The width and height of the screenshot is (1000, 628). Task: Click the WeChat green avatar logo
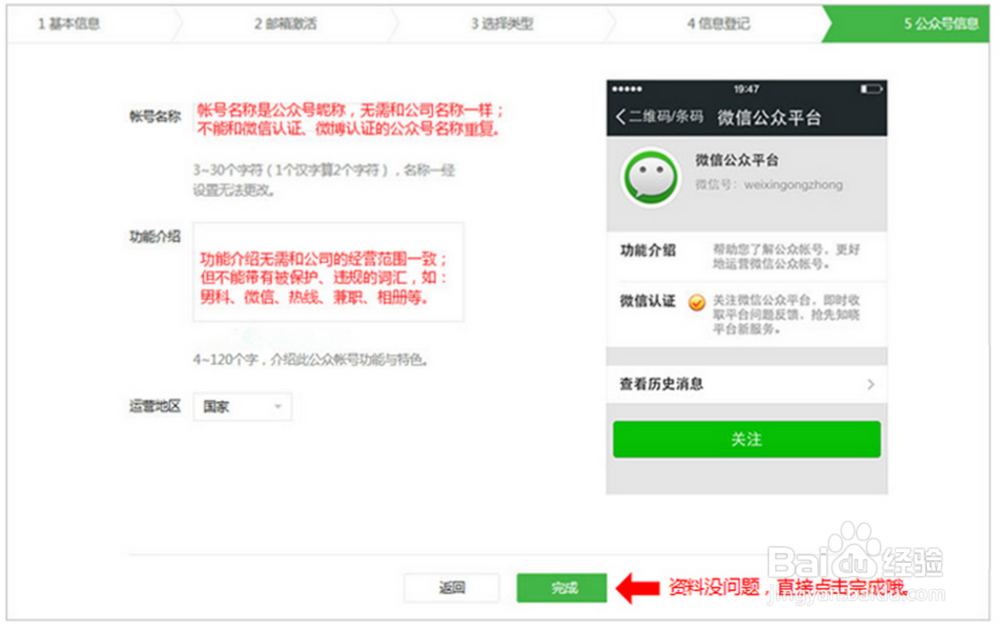[x=651, y=177]
